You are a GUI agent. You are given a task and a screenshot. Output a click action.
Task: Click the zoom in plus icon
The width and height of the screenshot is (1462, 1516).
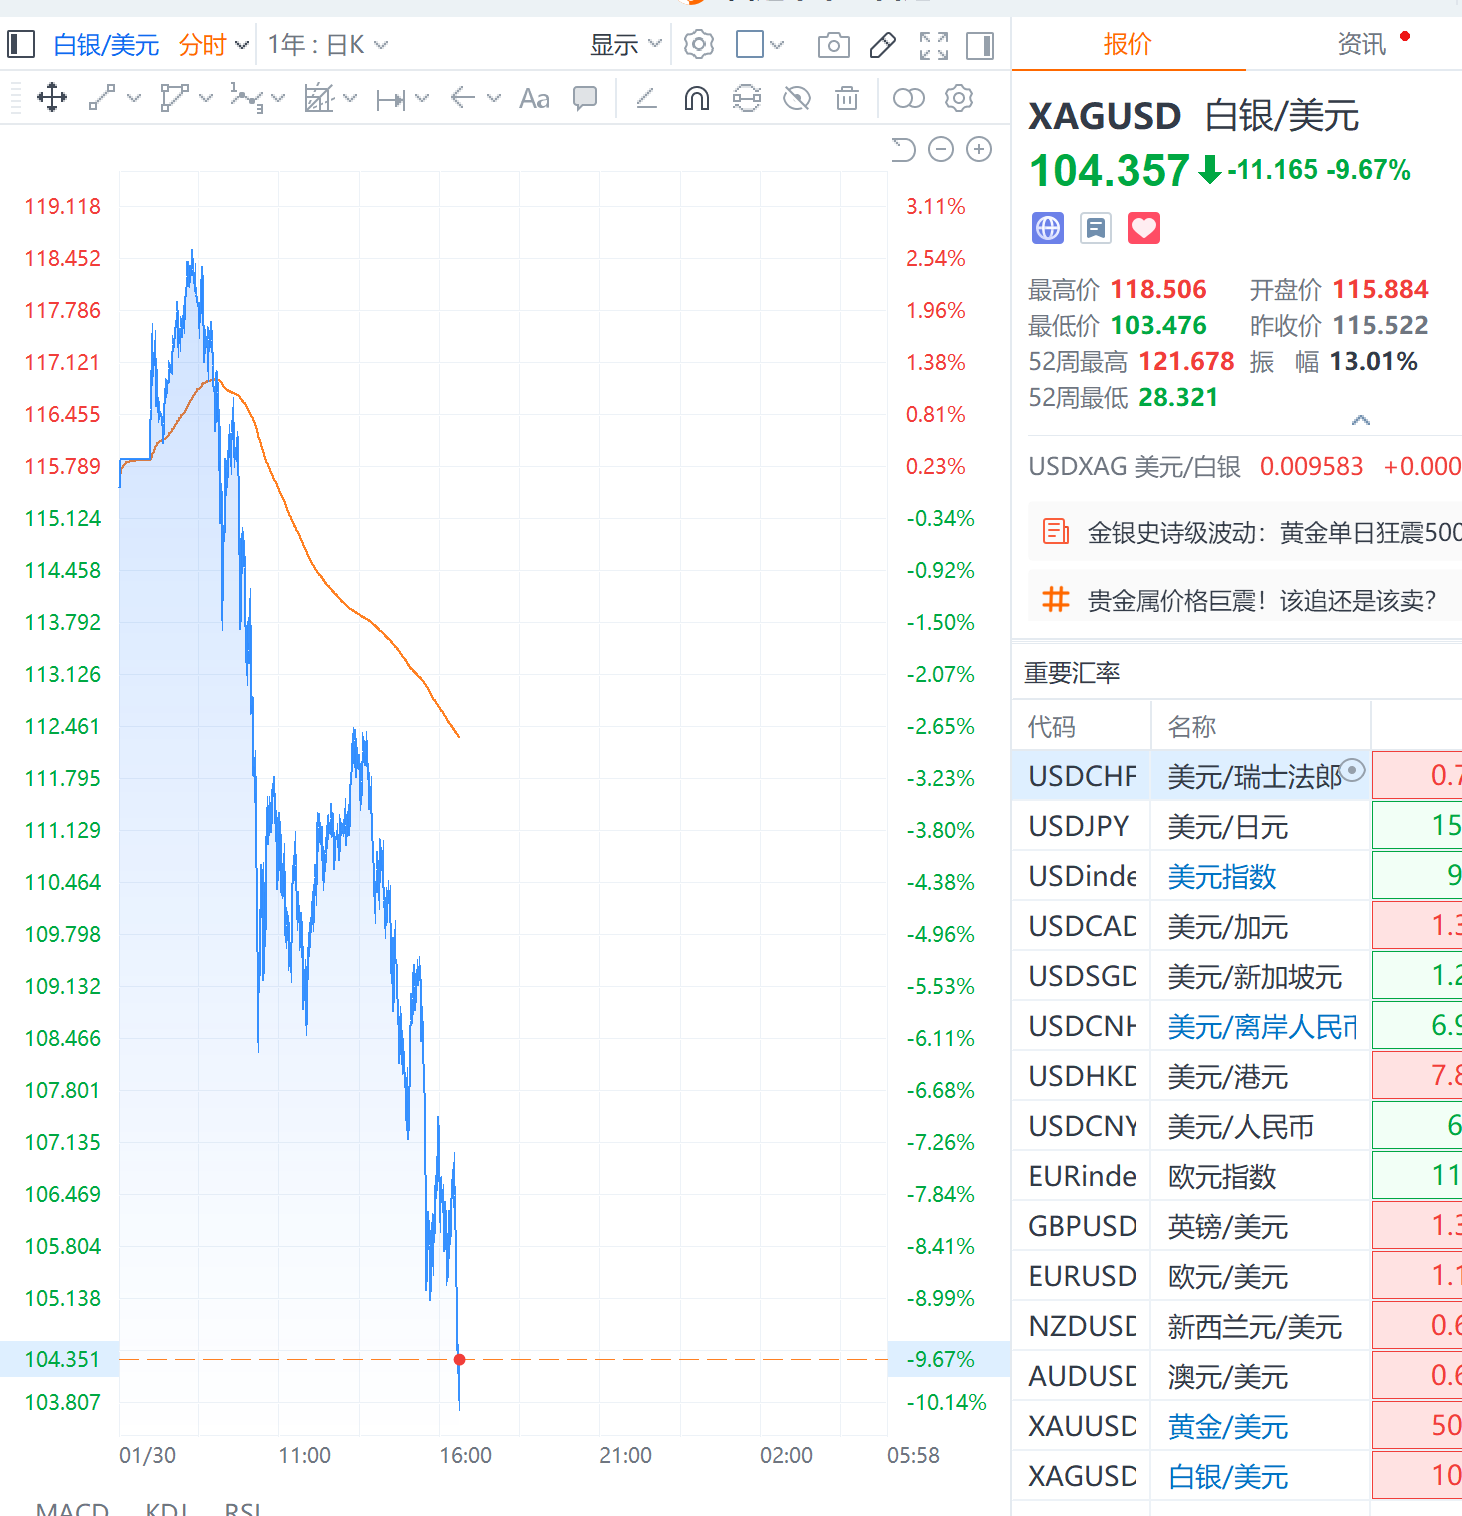[979, 149]
